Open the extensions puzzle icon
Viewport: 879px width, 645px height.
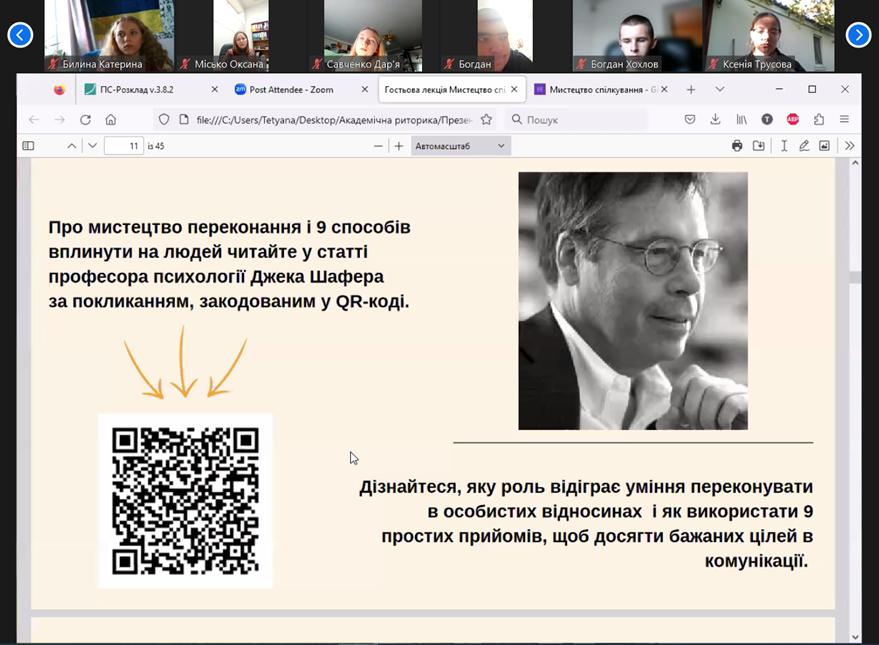818,119
